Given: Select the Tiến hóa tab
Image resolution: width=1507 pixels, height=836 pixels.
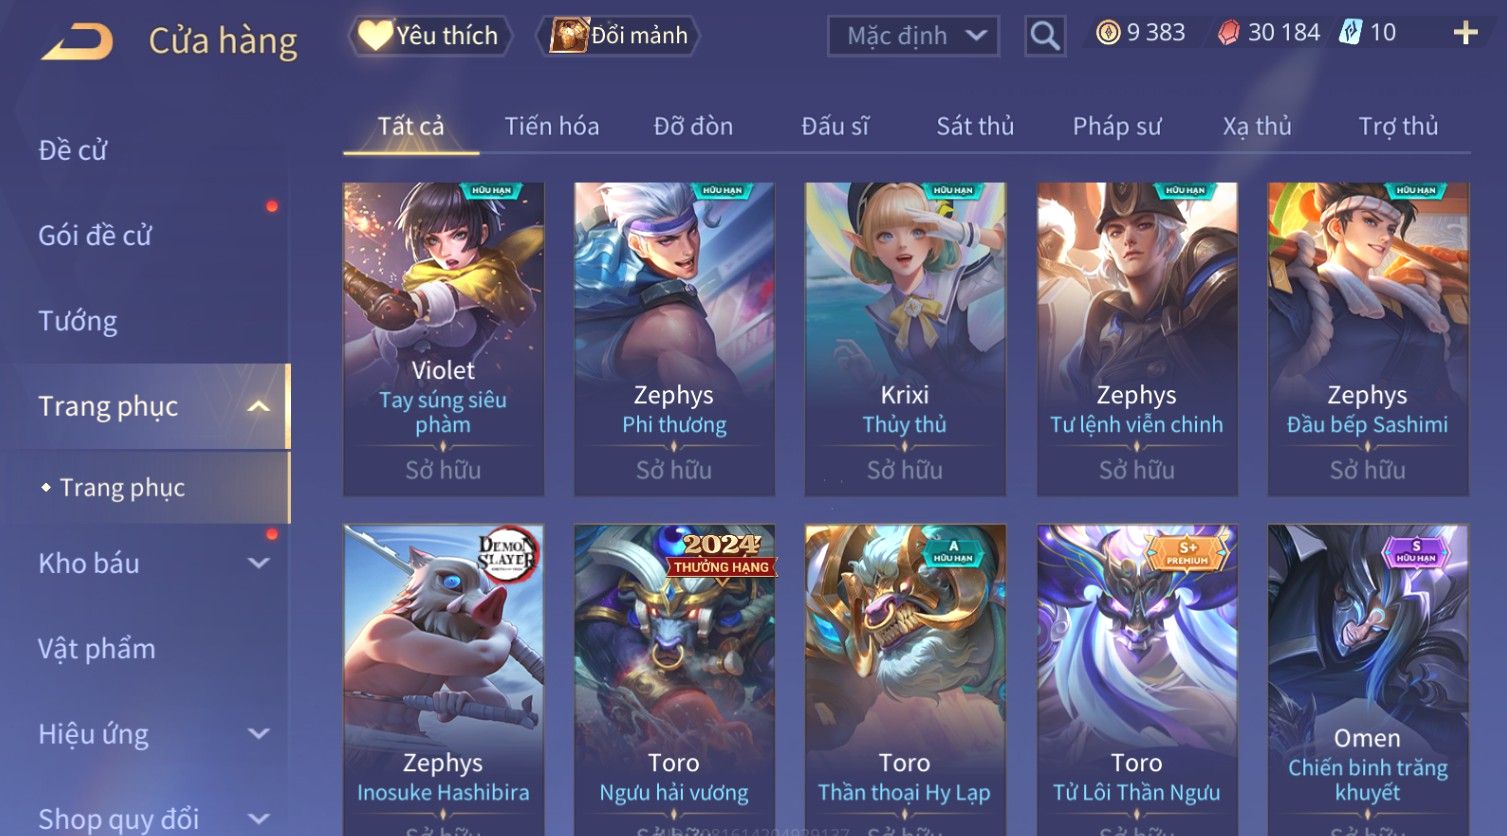Looking at the screenshot, I should pos(552,126).
